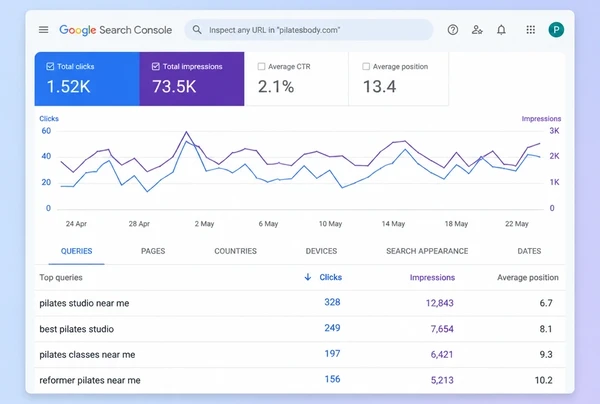The height and width of the screenshot is (404, 600).
Task: Click the Impressions axis label on chart
Action: tap(541, 119)
